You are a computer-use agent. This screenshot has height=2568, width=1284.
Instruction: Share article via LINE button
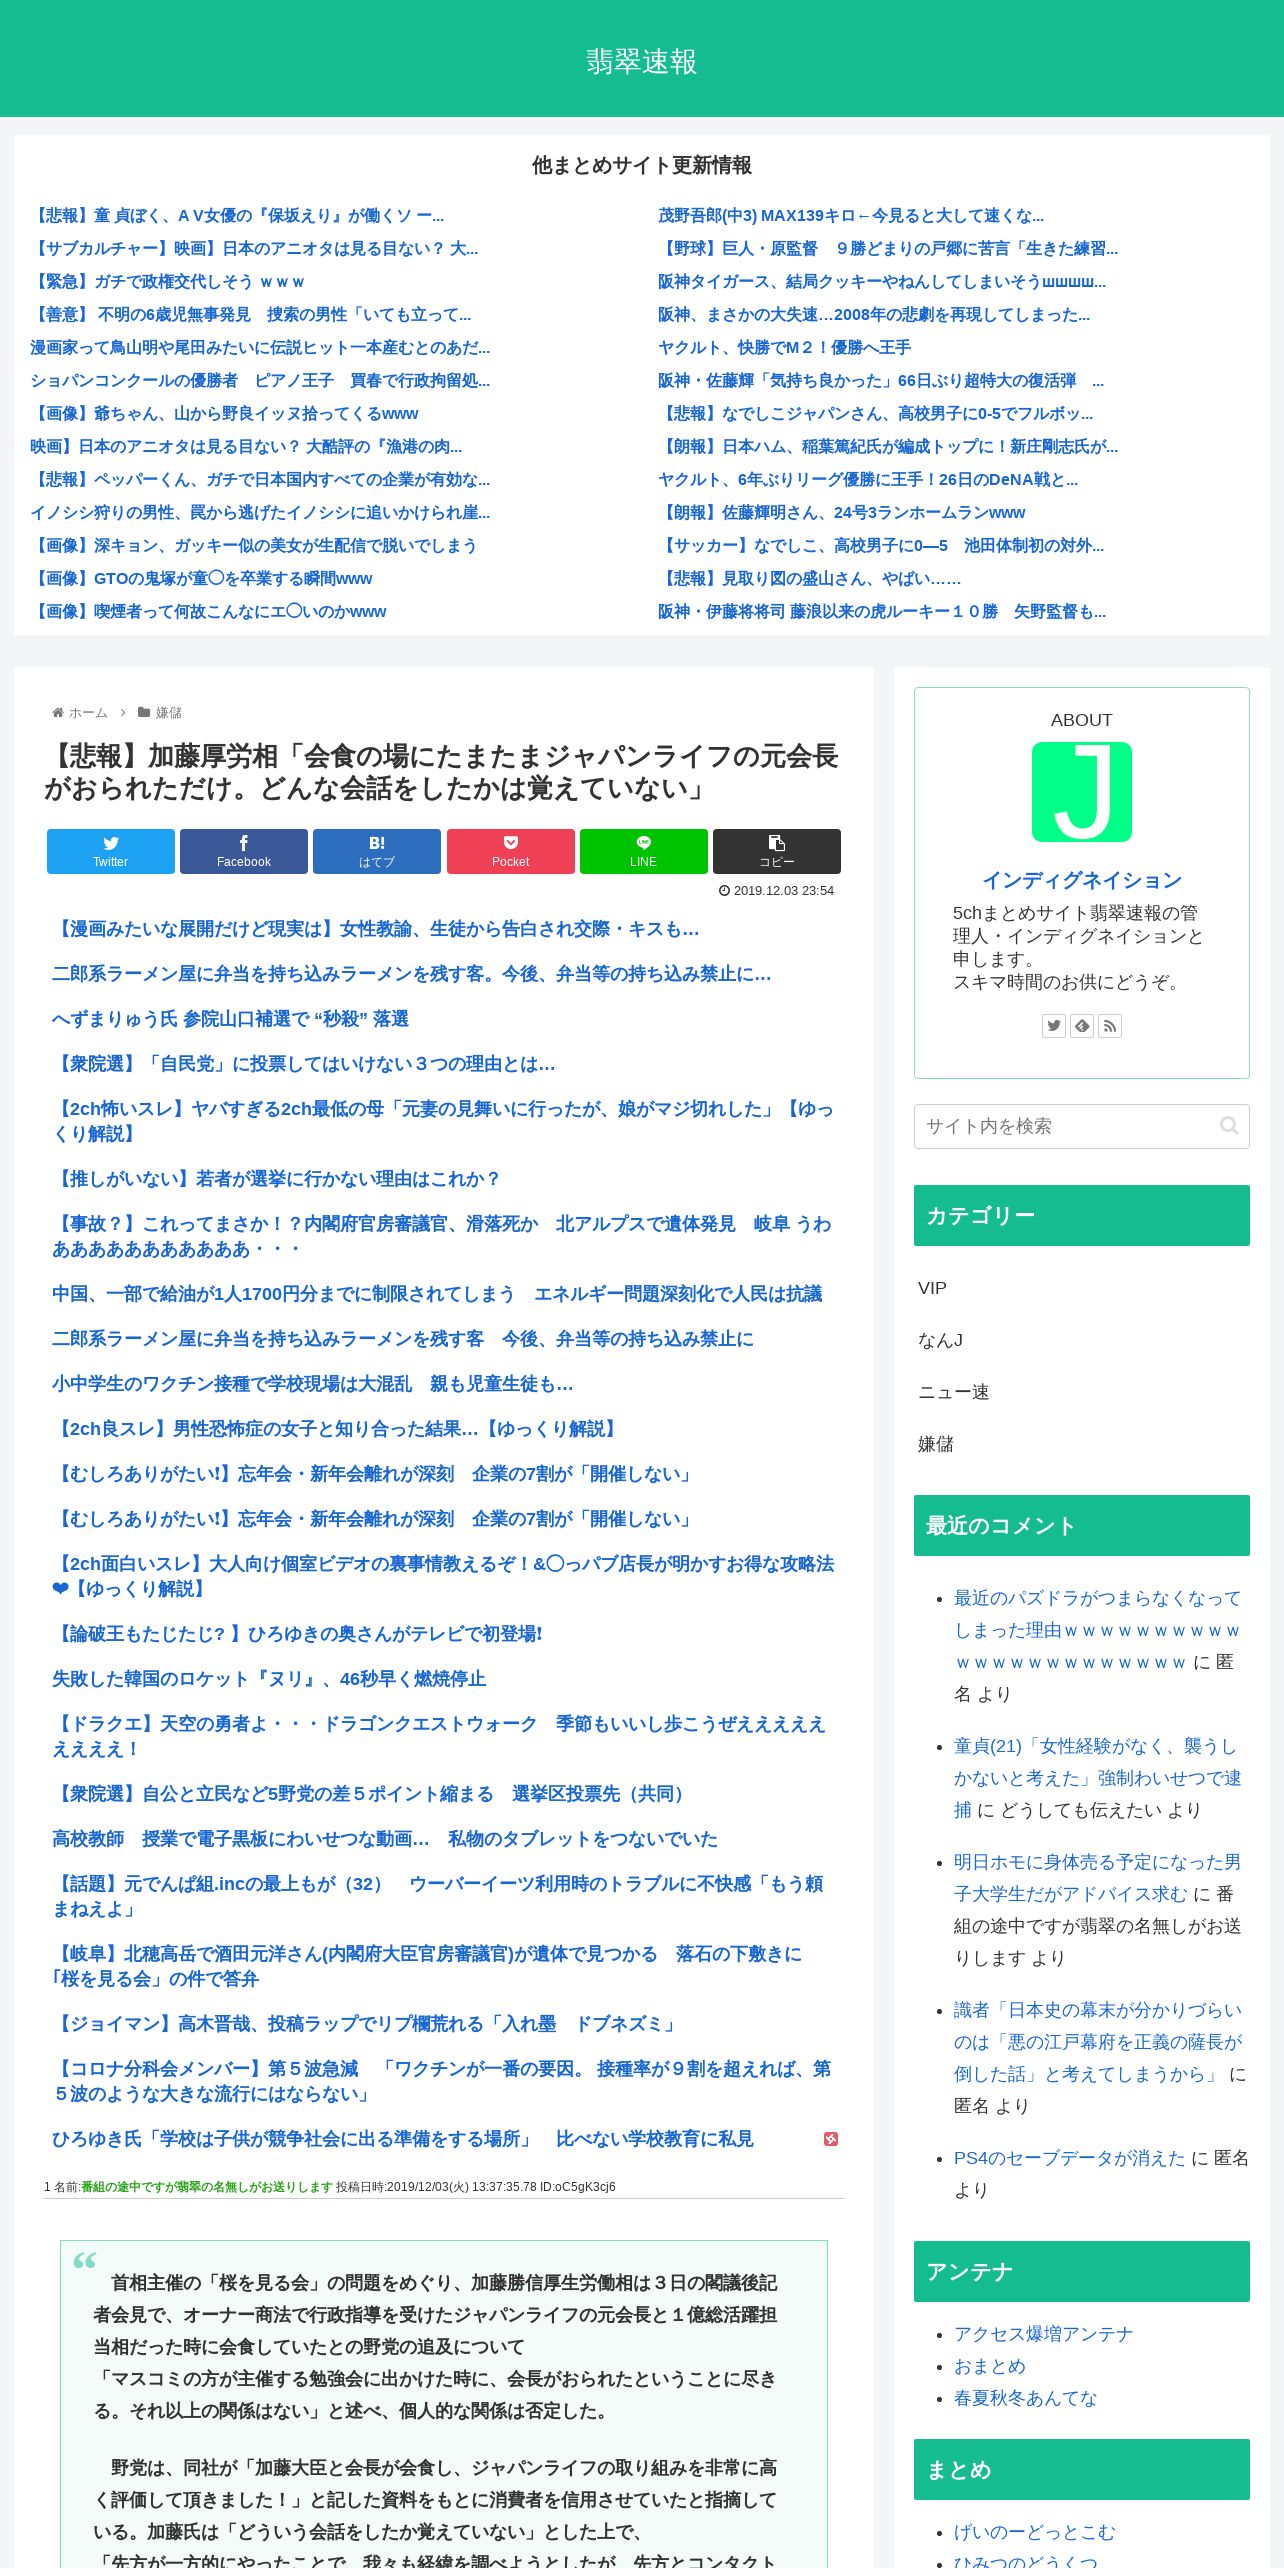644,851
